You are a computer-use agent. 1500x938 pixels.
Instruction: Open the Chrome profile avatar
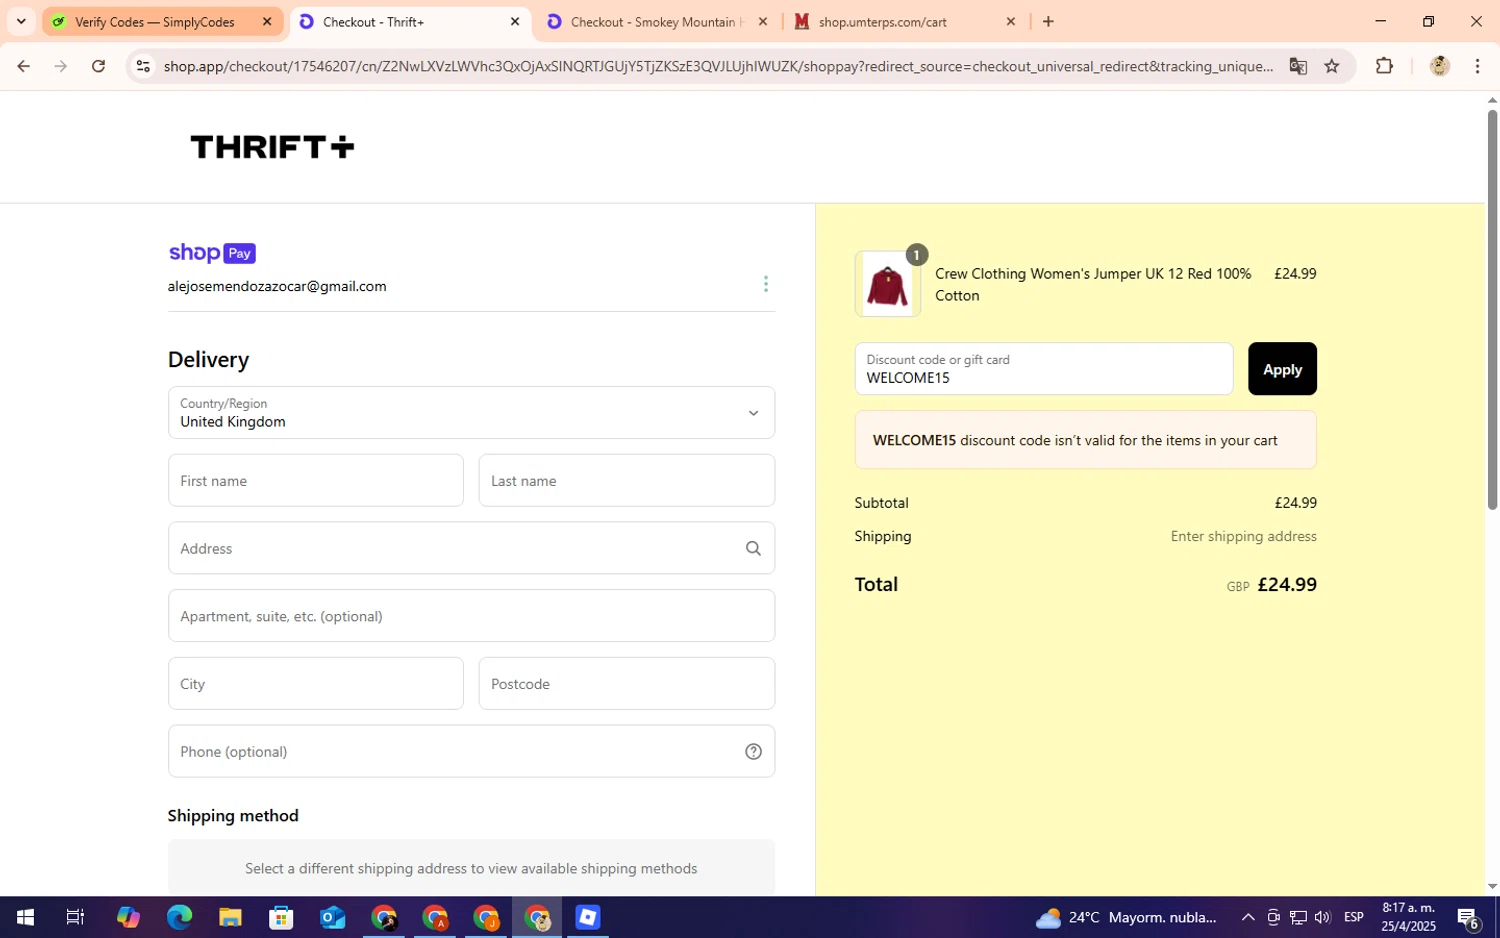(1440, 66)
